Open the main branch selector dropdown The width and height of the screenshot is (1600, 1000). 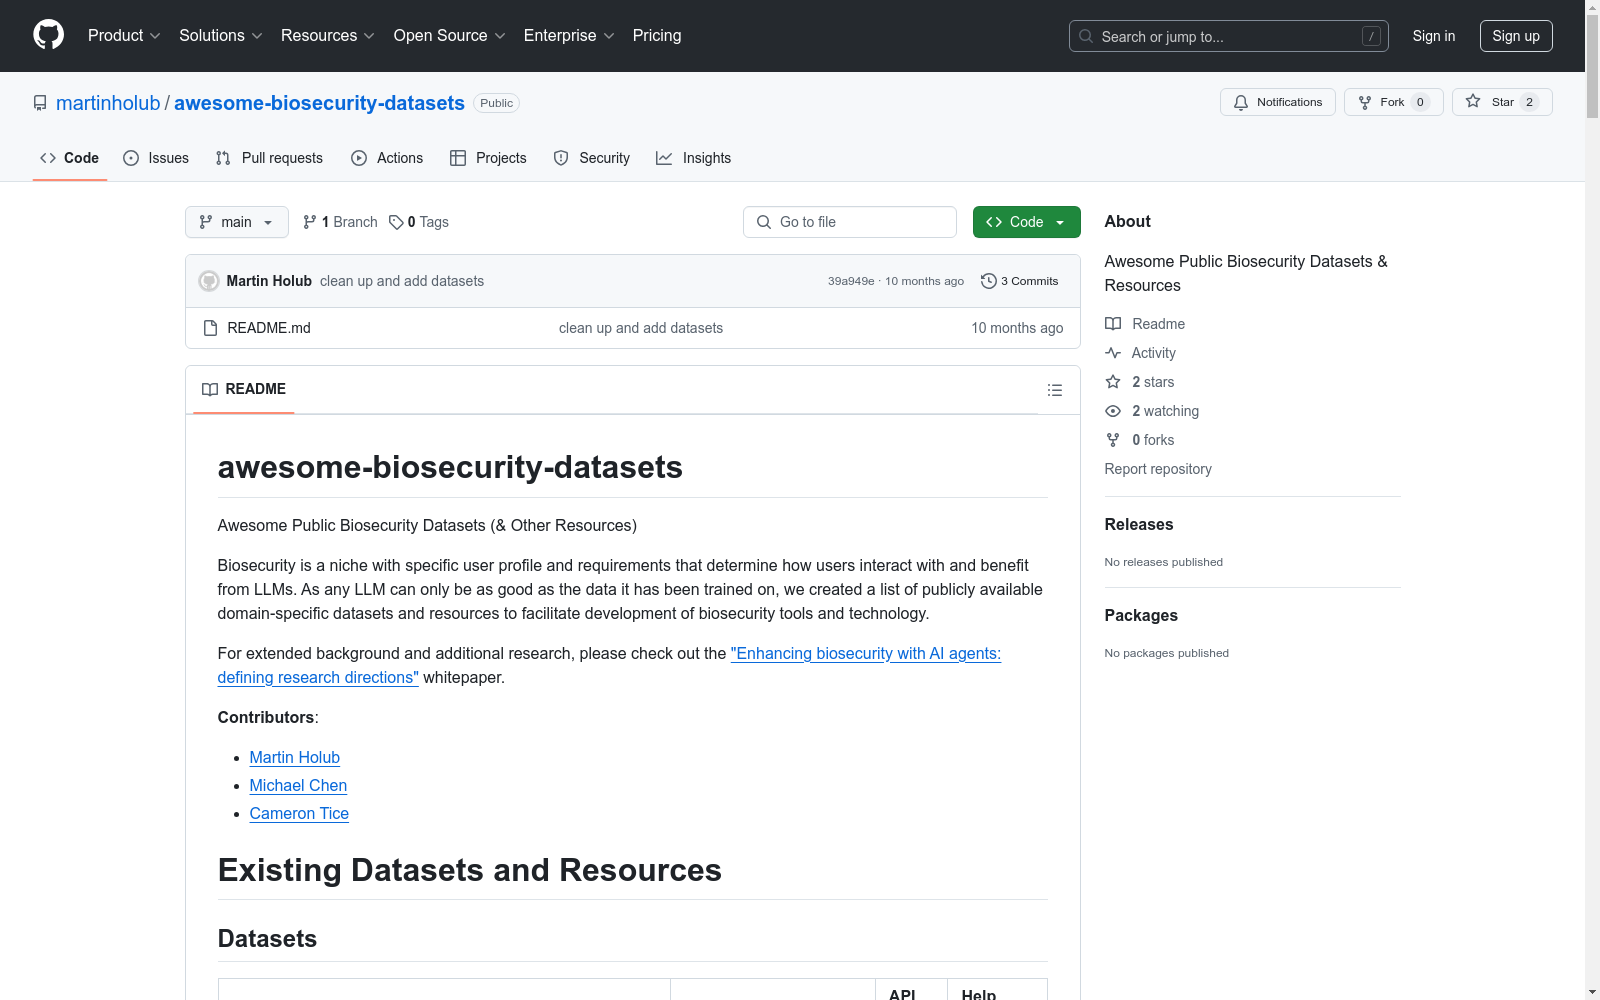tap(236, 222)
